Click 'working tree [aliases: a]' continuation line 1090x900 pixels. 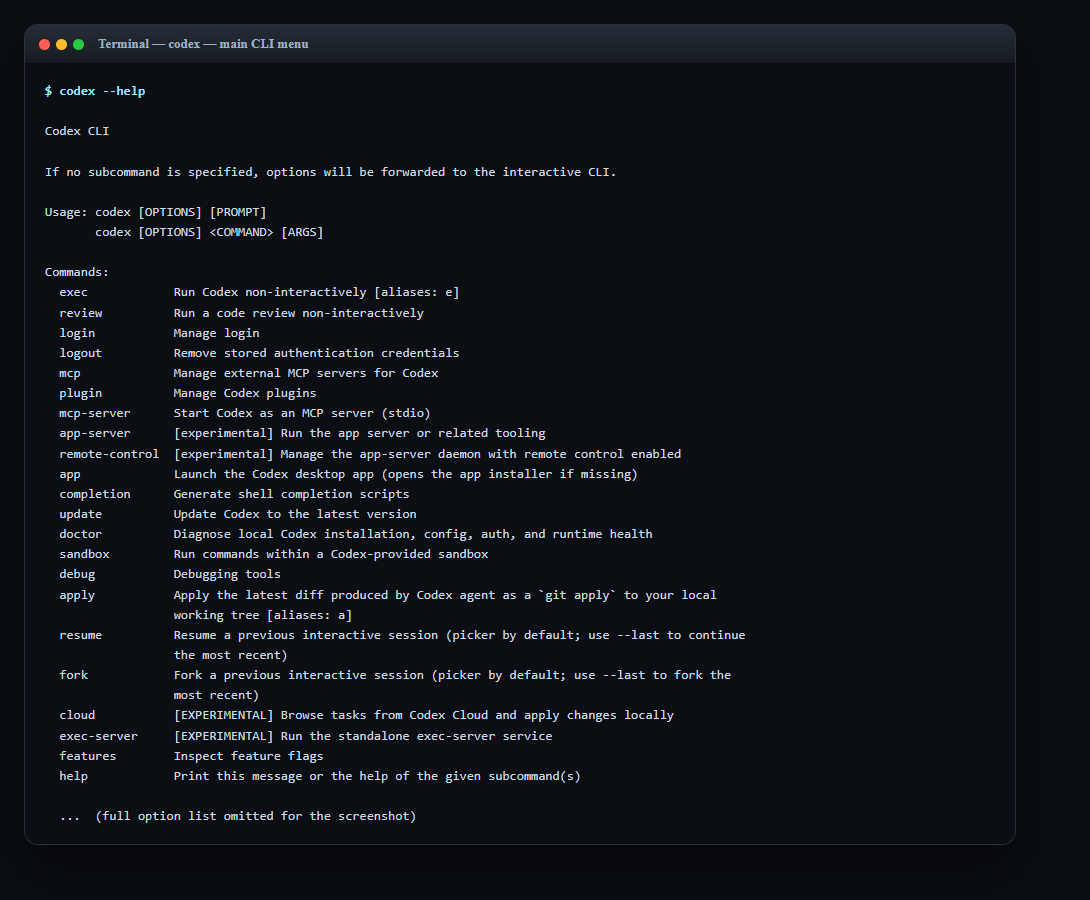(x=263, y=615)
